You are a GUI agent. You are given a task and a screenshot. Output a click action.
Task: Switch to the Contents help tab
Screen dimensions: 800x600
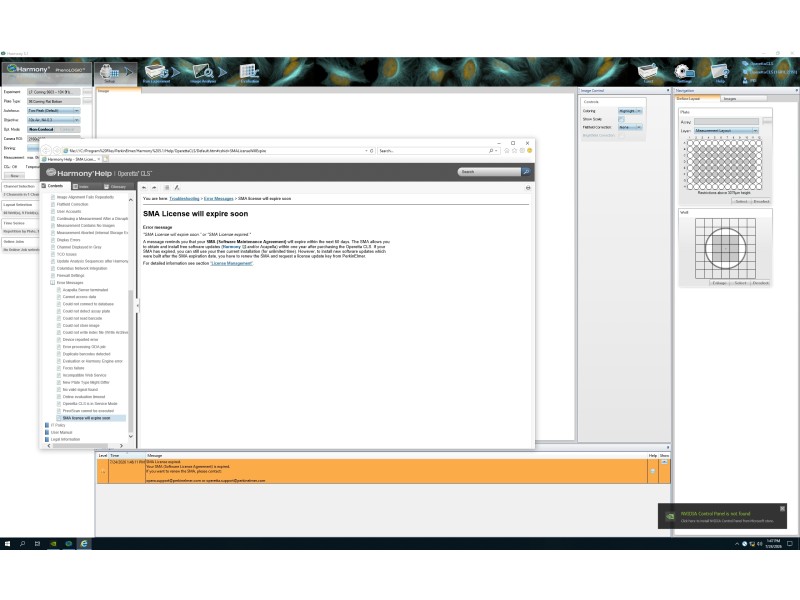tap(53, 186)
